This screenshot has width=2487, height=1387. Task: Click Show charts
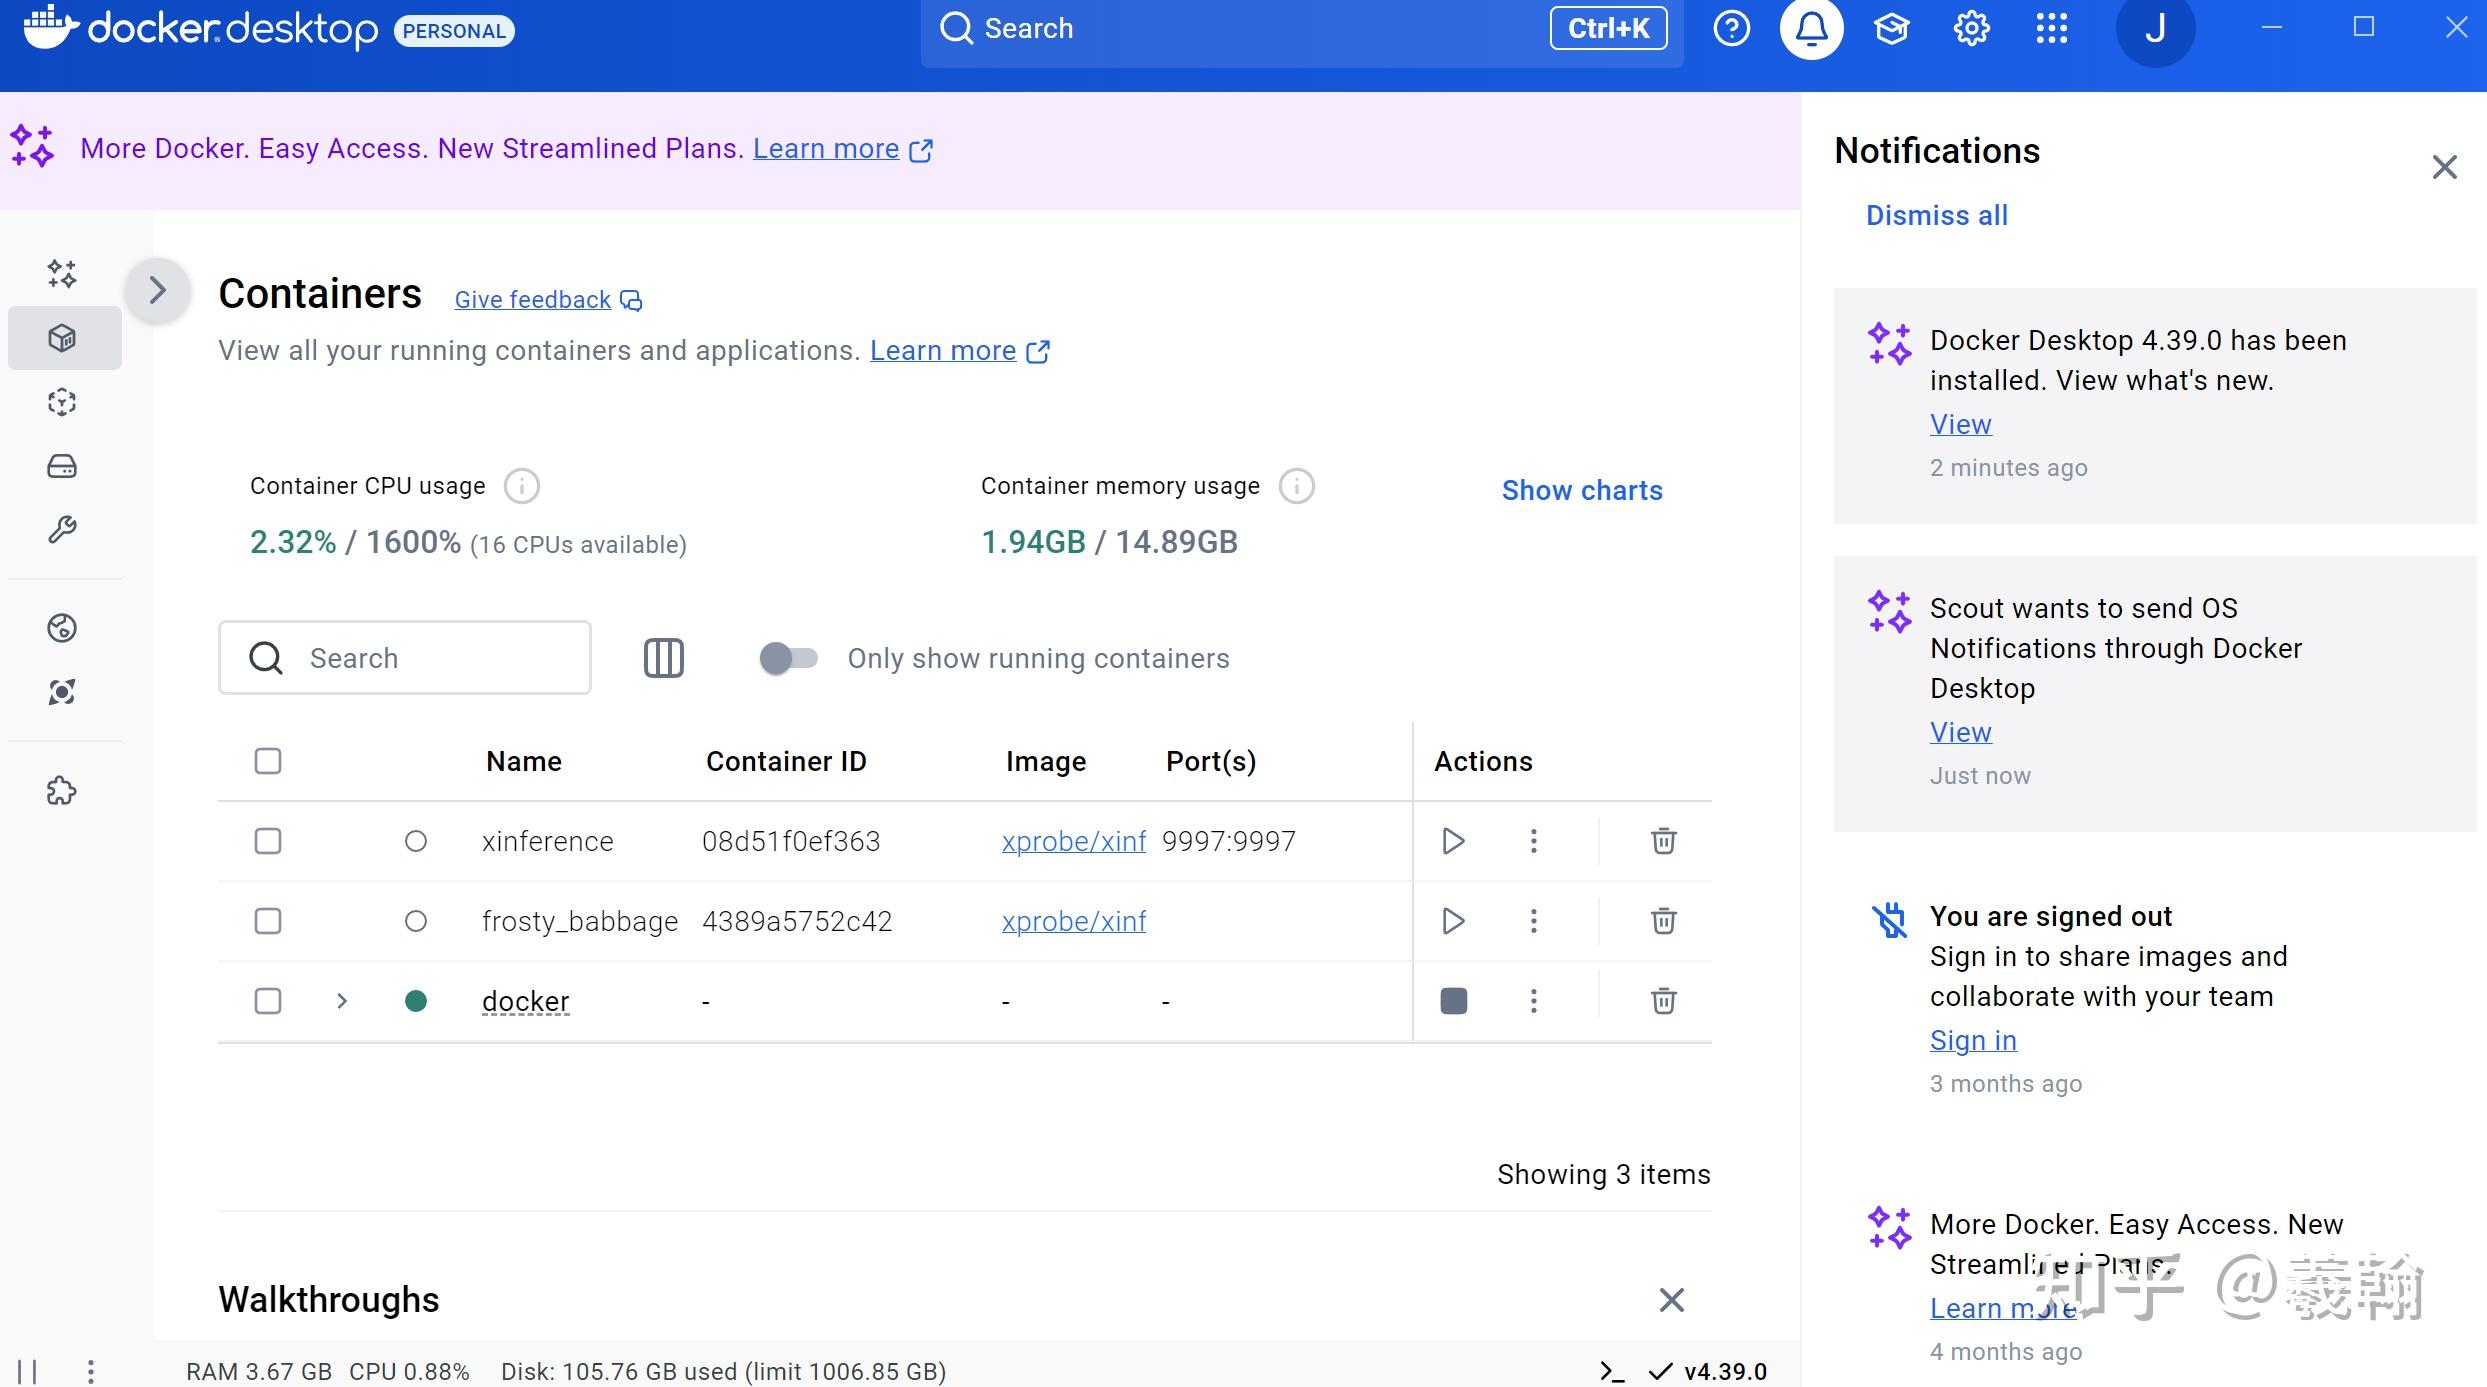click(1582, 490)
